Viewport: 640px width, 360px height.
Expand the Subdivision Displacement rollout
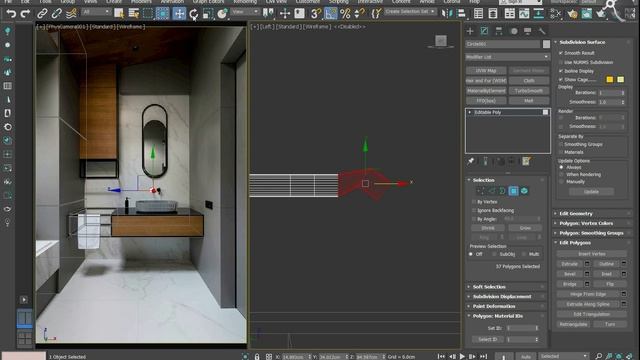pos(502,297)
